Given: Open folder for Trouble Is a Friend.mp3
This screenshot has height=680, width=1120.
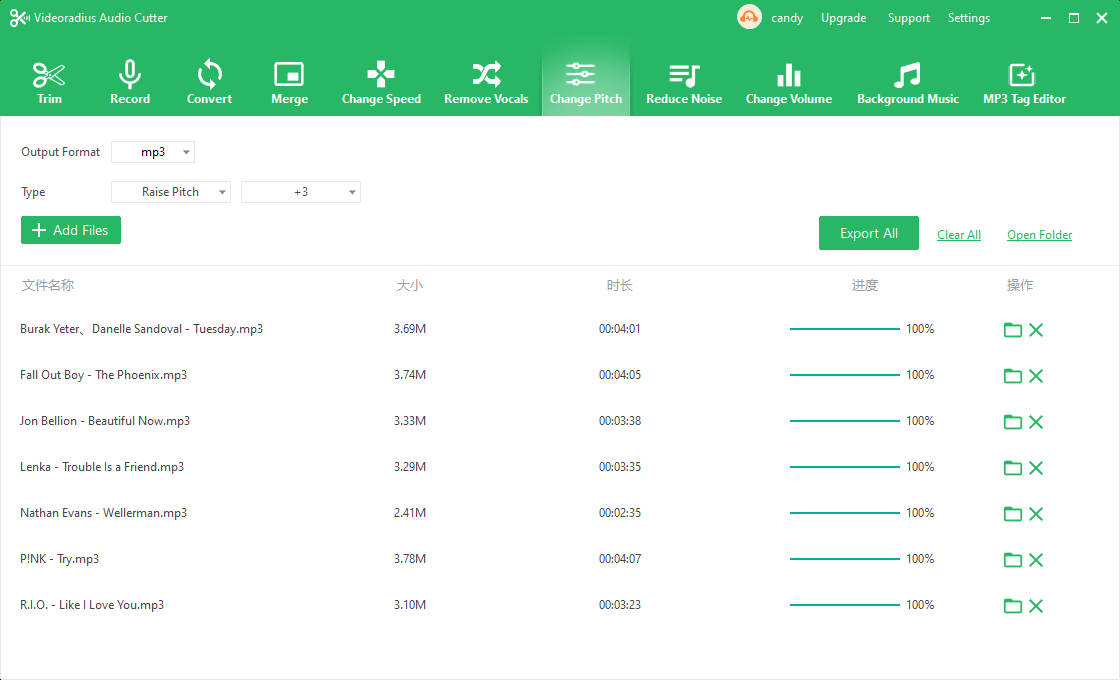Looking at the screenshot, I should (1012, 468).
